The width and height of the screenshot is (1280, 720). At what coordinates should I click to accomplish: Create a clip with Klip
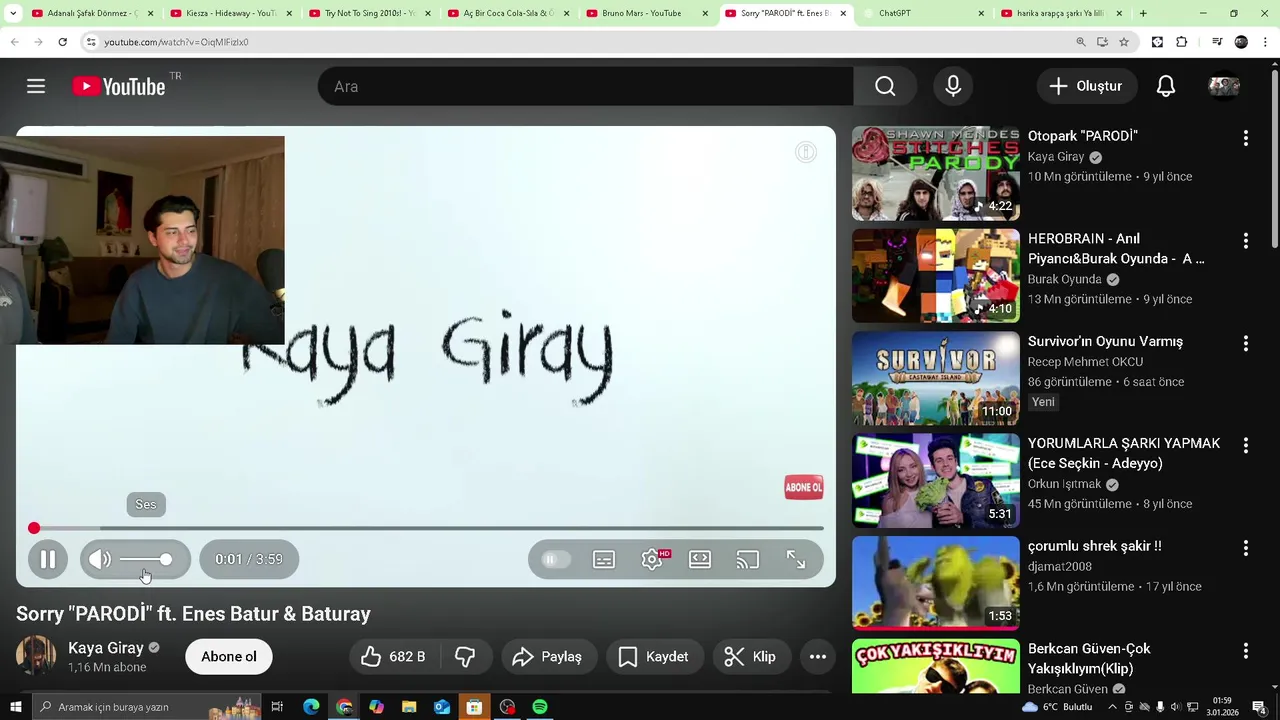tap(750, 656)
